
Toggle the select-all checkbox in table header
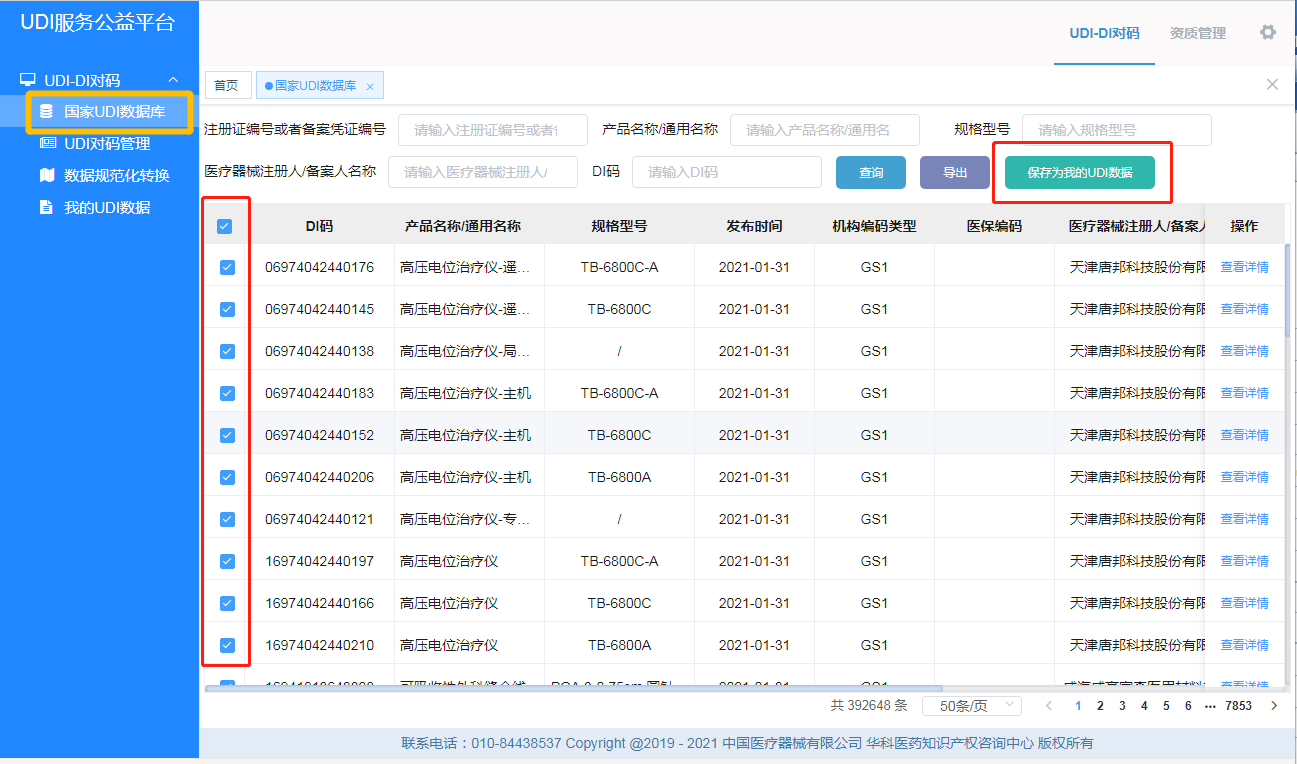pyautogui.click(x=224, y=226)
